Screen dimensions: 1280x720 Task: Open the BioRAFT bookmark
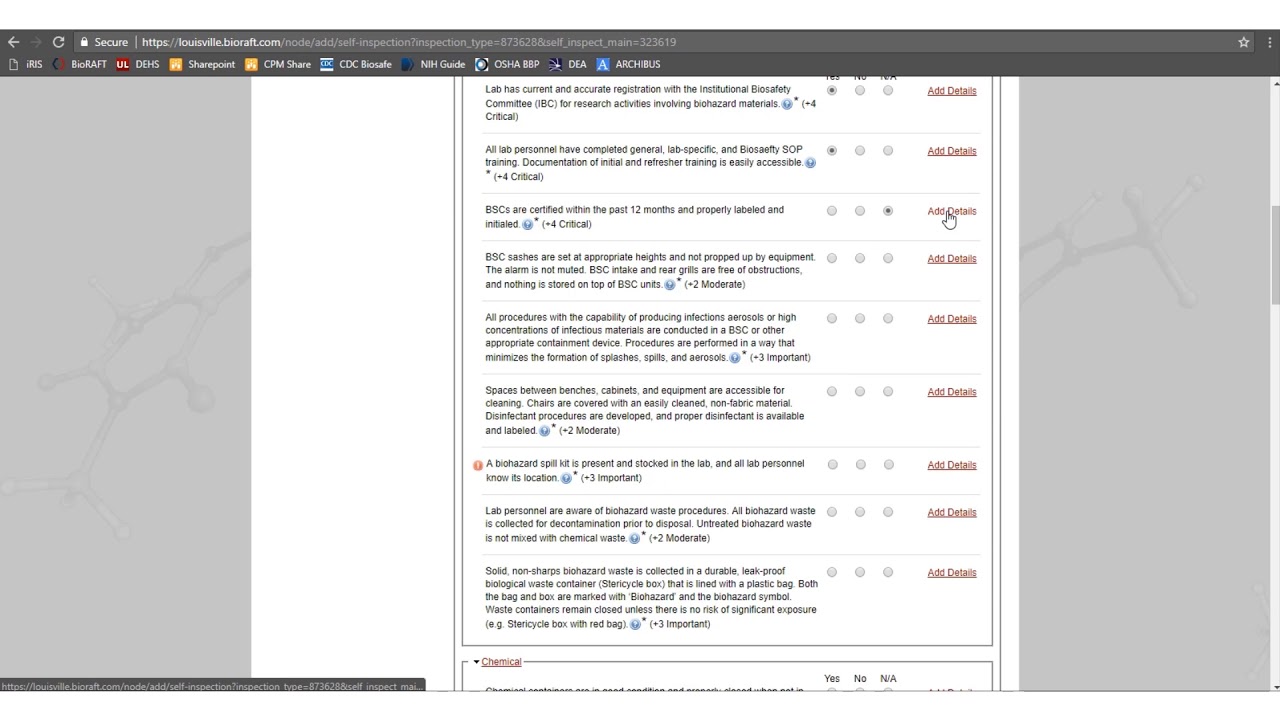(80, 64)
